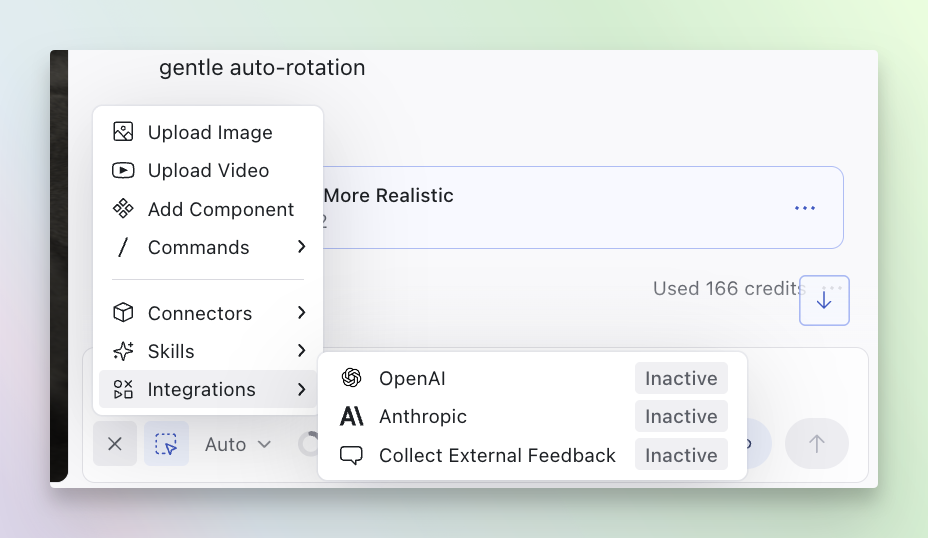Expand the Commands submenu arrow
The width and height of the screenshot is (928, 538).
tap(301, 247)
